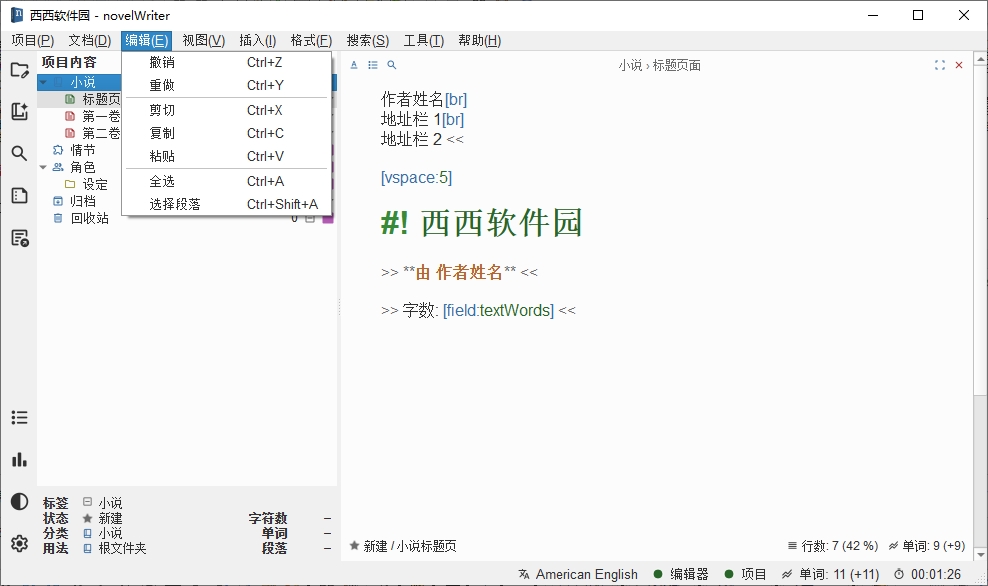Click the 小说 › 标题页面 document title header

point(659,65)
